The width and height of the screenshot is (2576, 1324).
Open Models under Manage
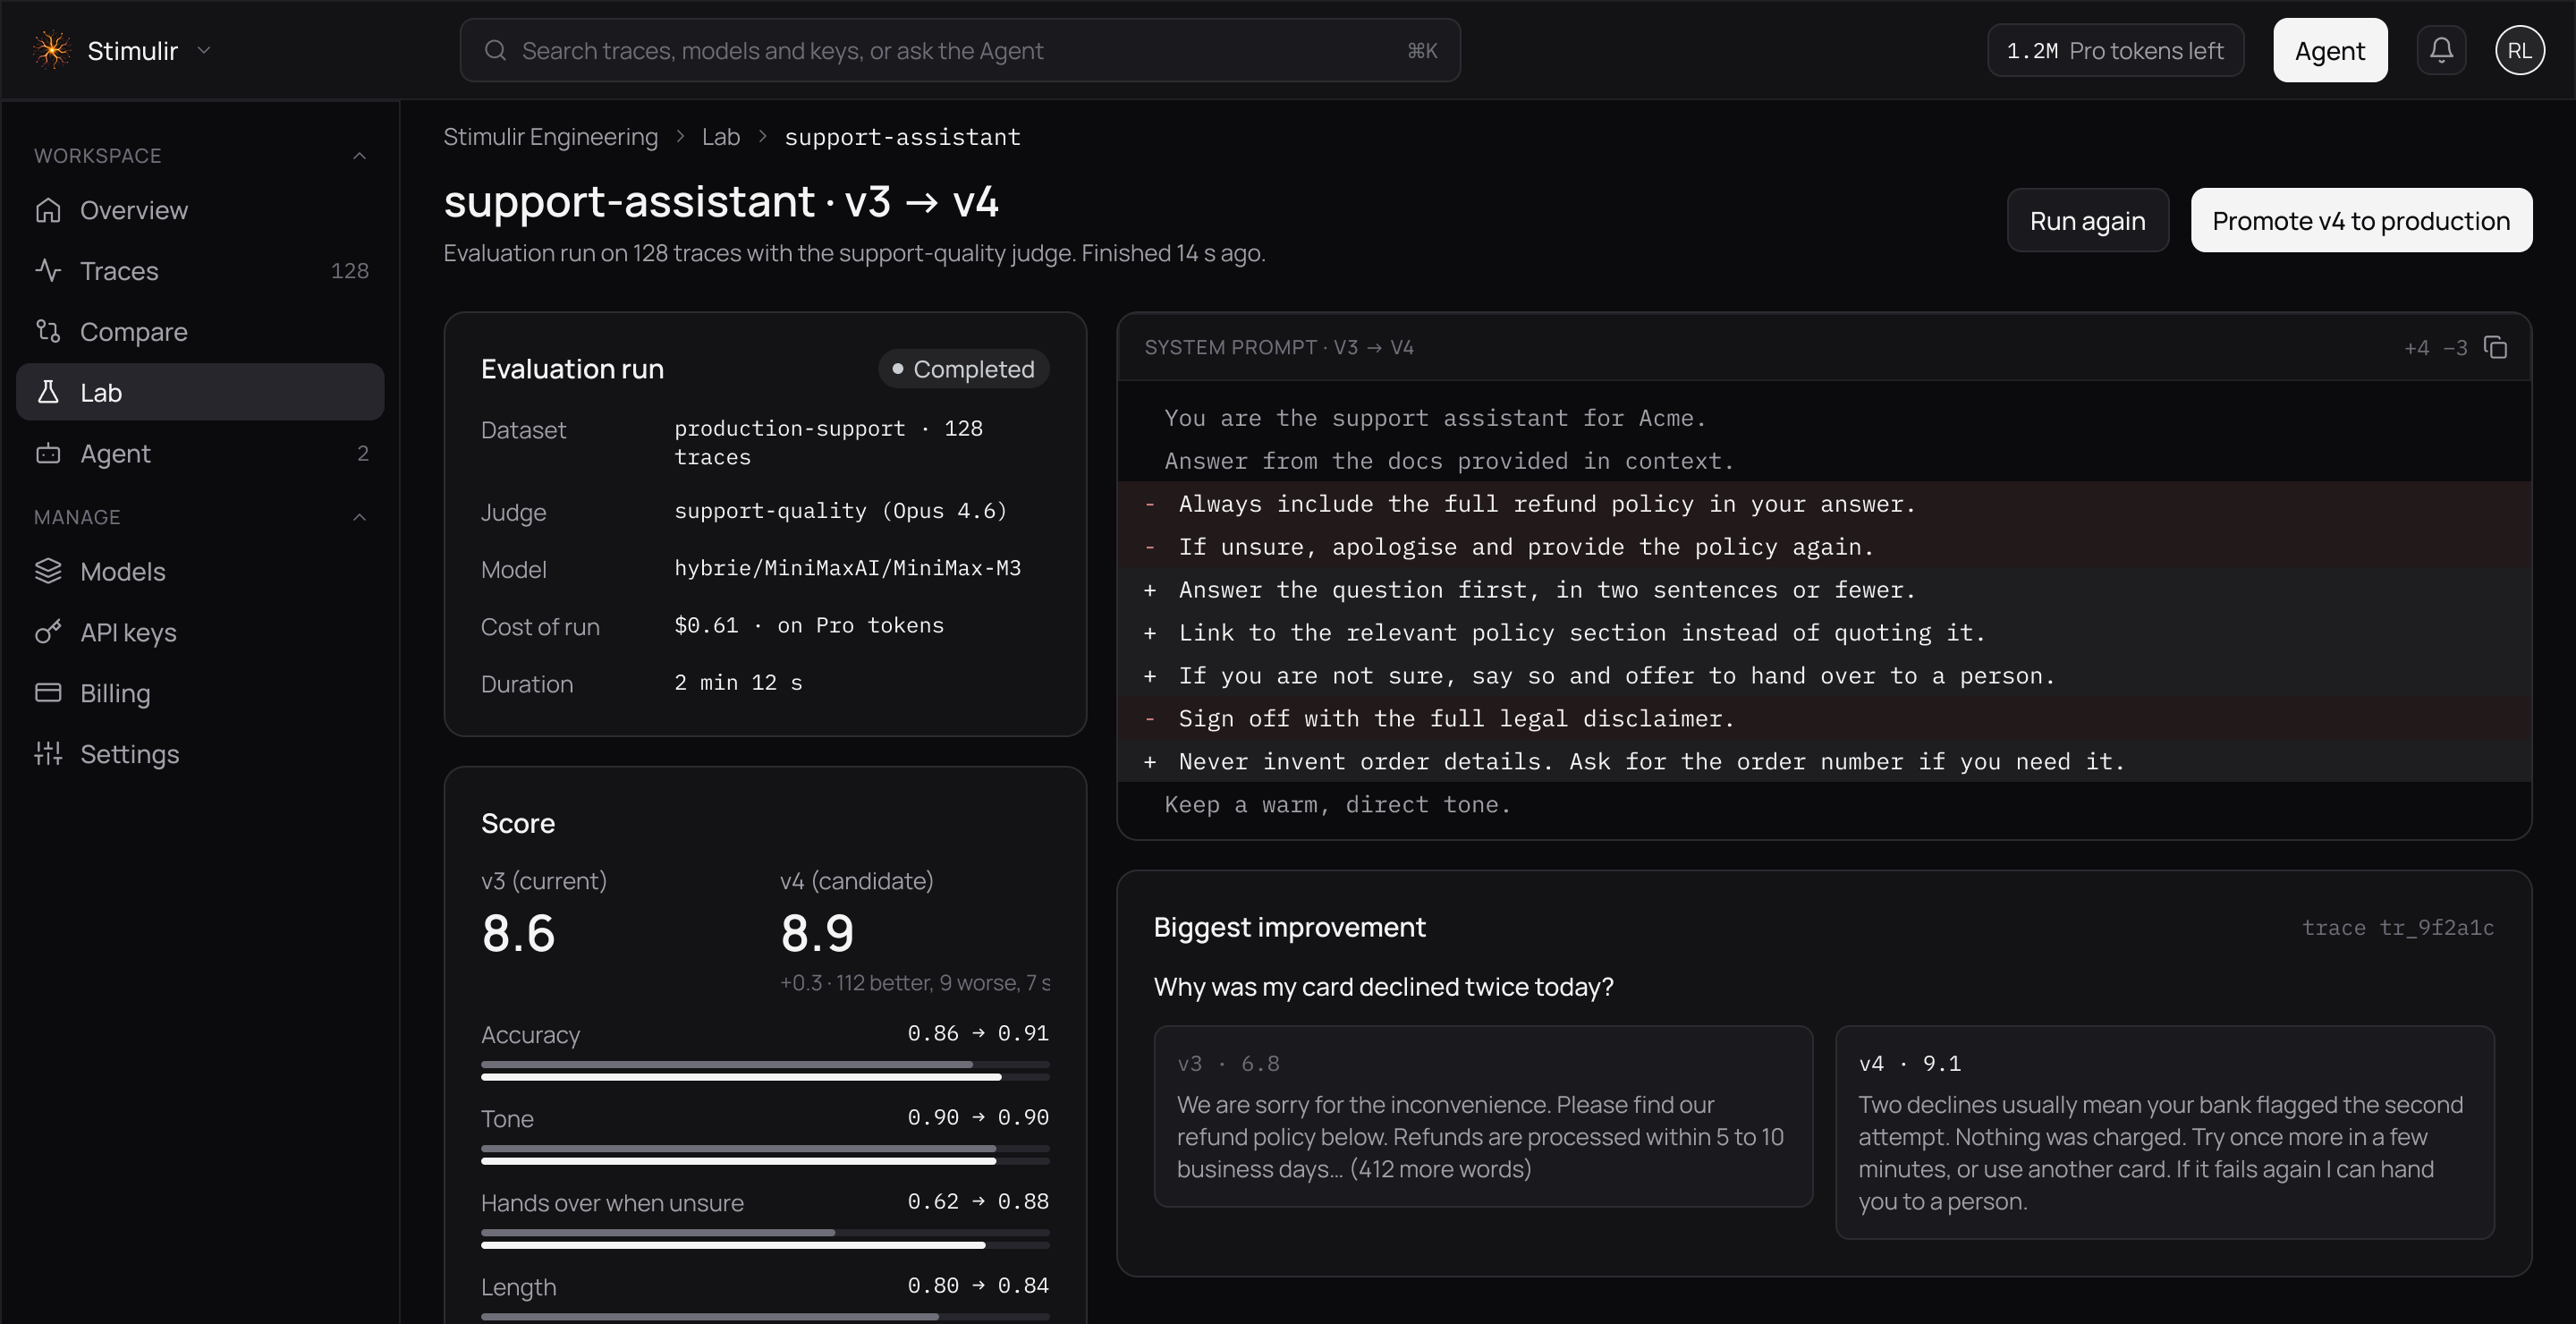200,571
